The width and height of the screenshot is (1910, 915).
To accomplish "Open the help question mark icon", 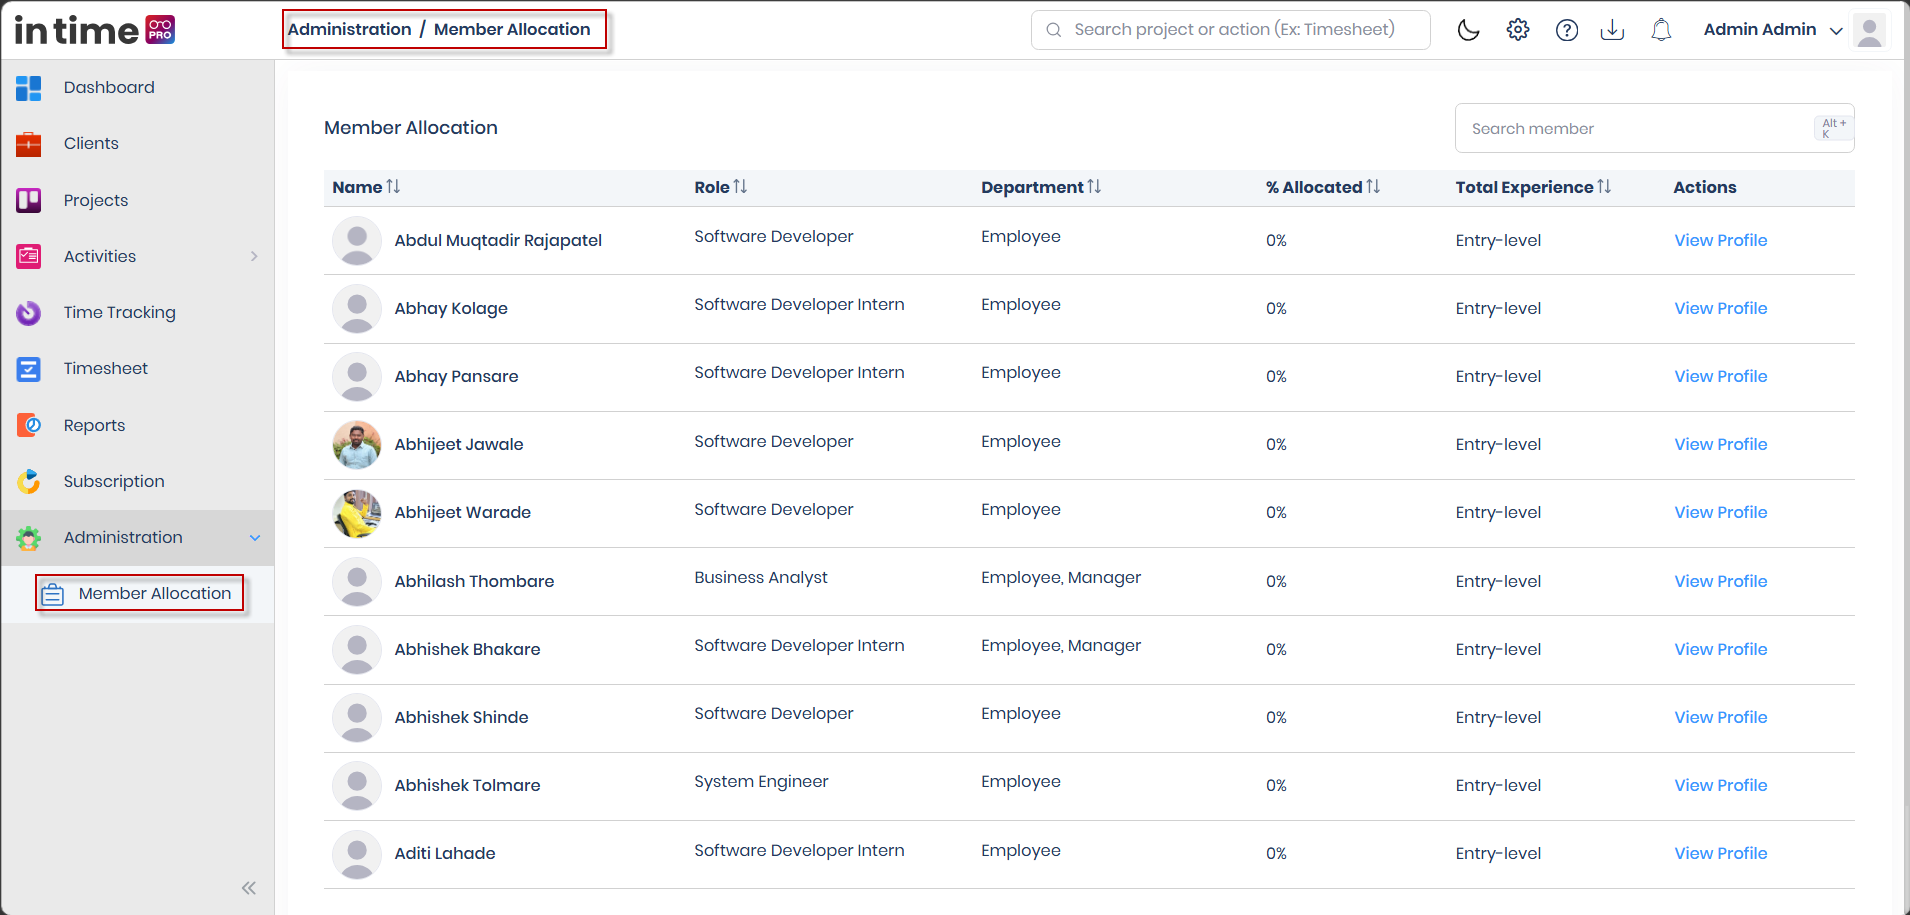I will coord(1567,30).
